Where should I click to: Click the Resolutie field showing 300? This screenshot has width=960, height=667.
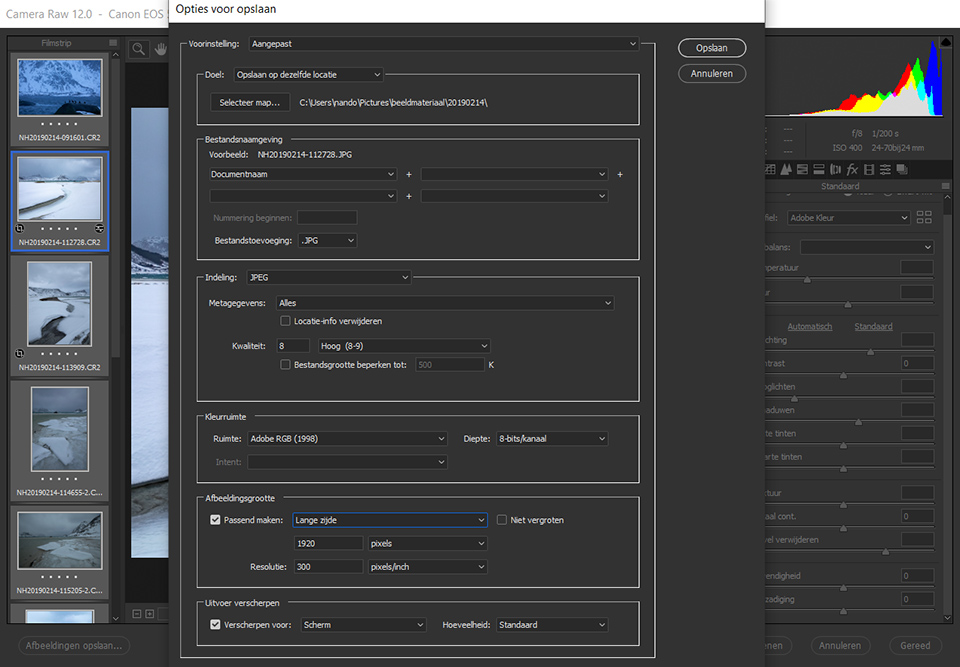[x=328, y=567]
